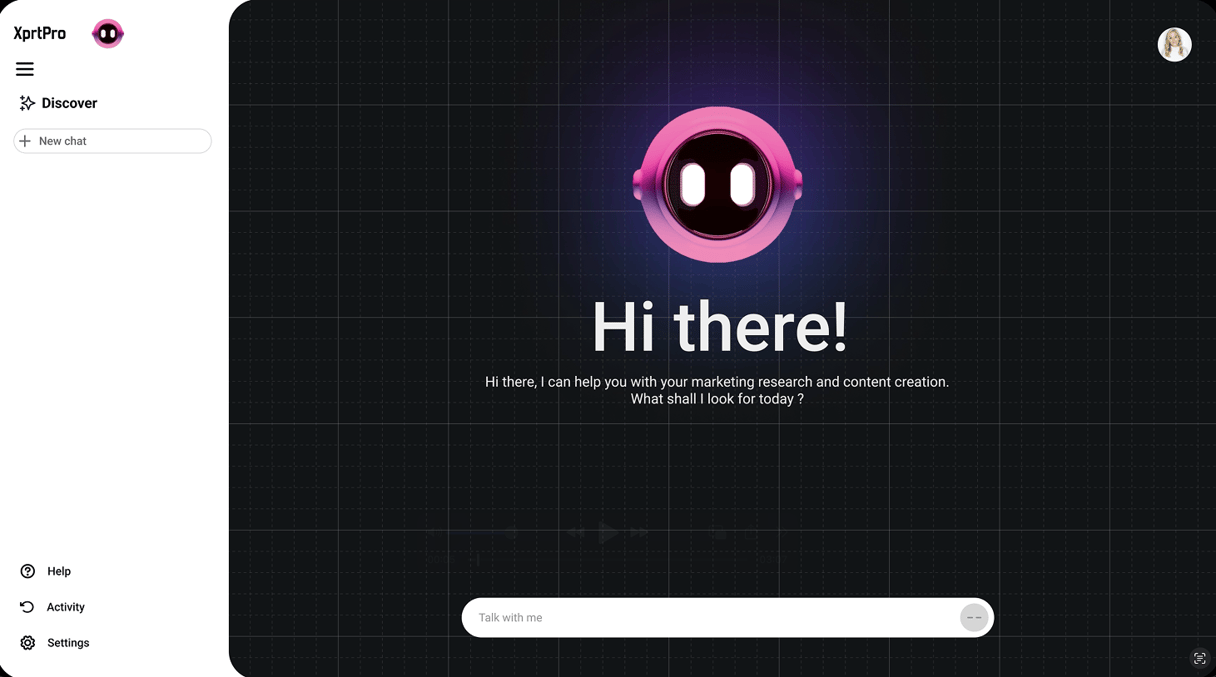Click the small pink robot icon beside XprtPro
This screenshot has width=1216, height=677.
tap(108, 34)
